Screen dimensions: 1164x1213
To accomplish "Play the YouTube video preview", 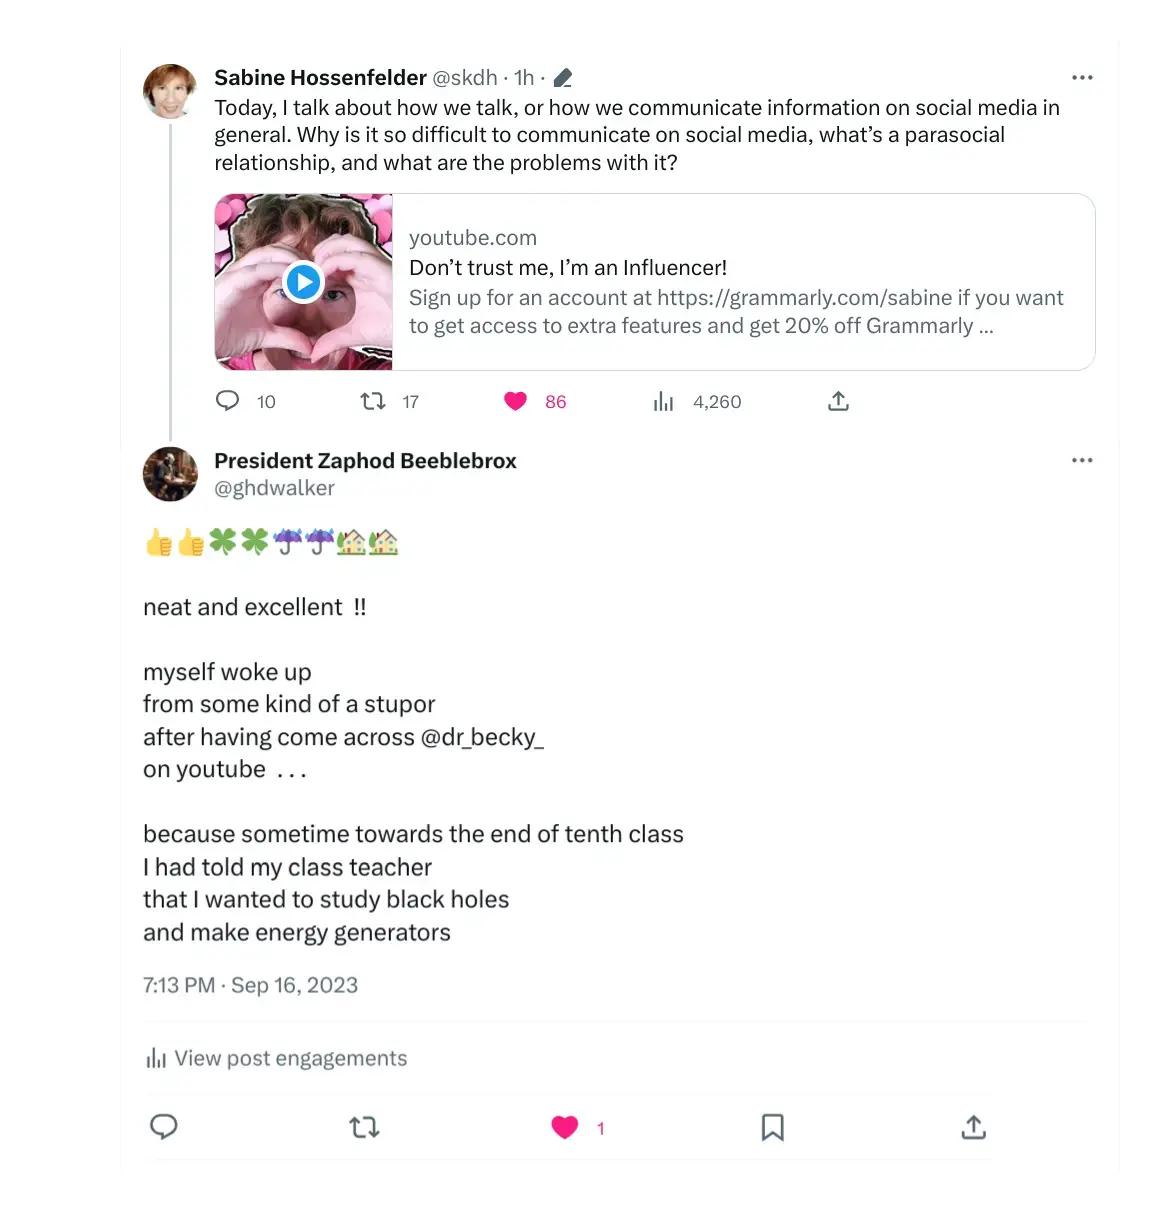I will (x=304, y=282).
